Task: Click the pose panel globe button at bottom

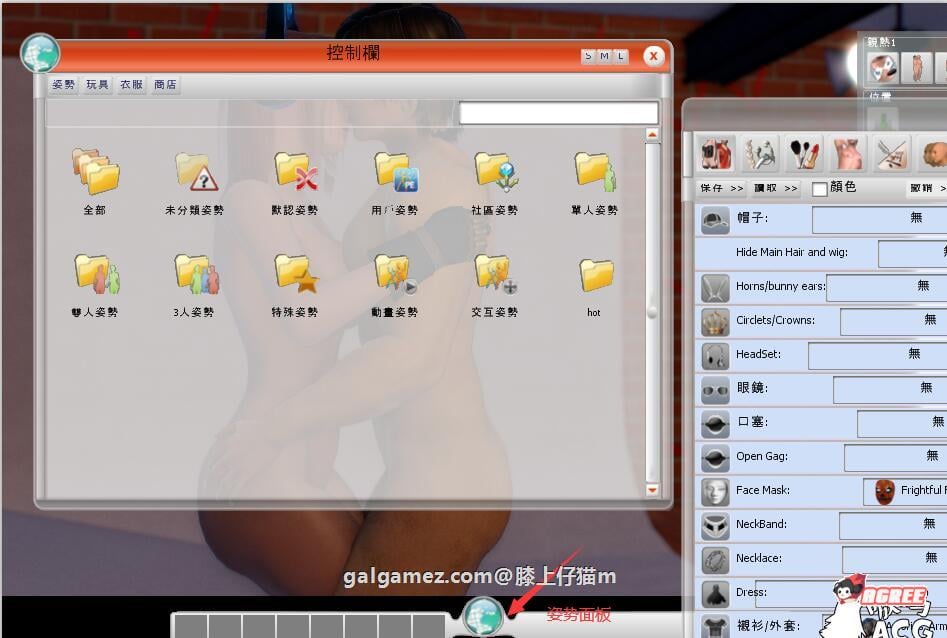Action: 484,614
